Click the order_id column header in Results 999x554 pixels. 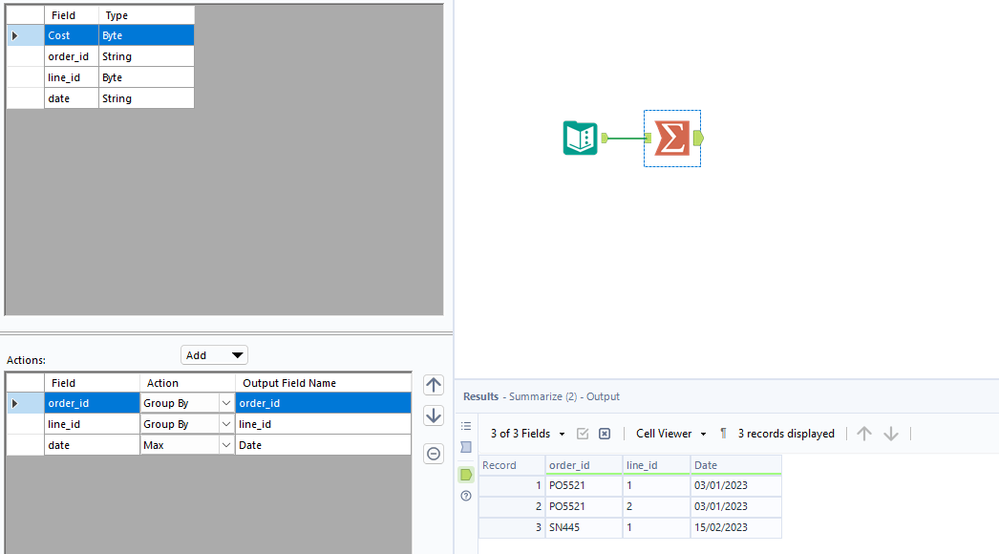click(584, 465)
